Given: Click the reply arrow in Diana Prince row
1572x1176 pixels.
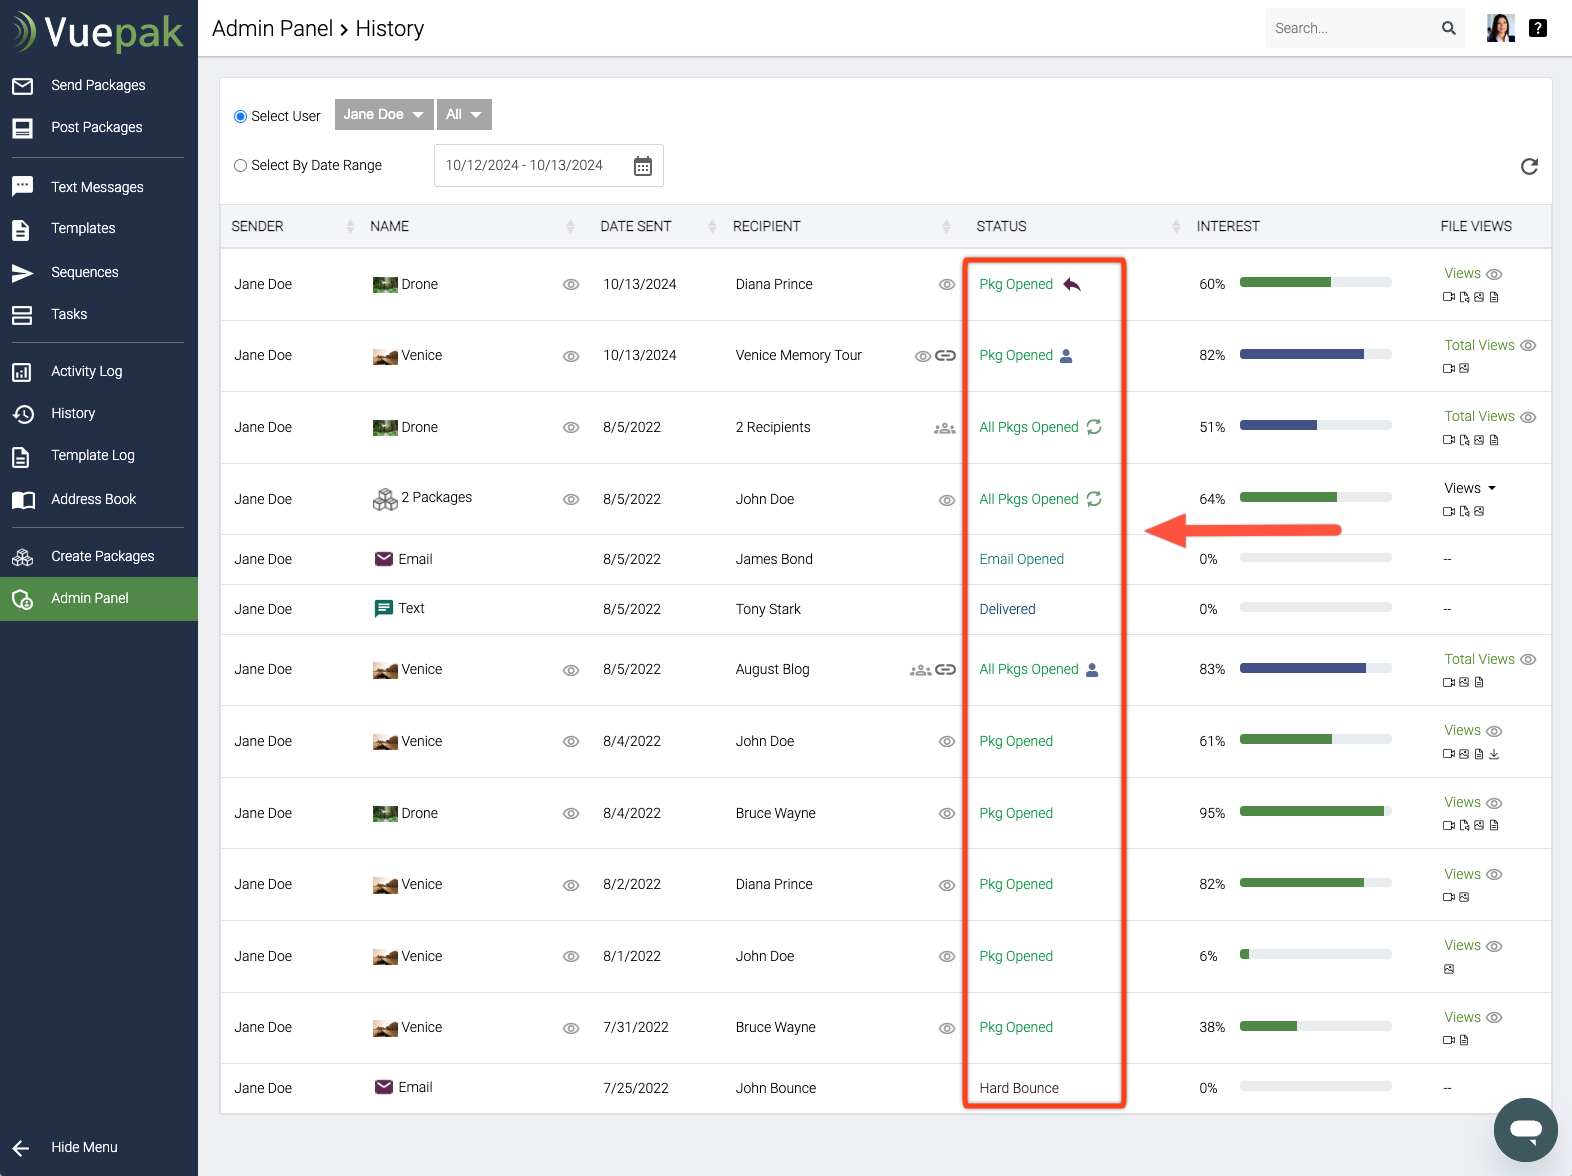Looking at the screenshot, I should coord(1072,285).
